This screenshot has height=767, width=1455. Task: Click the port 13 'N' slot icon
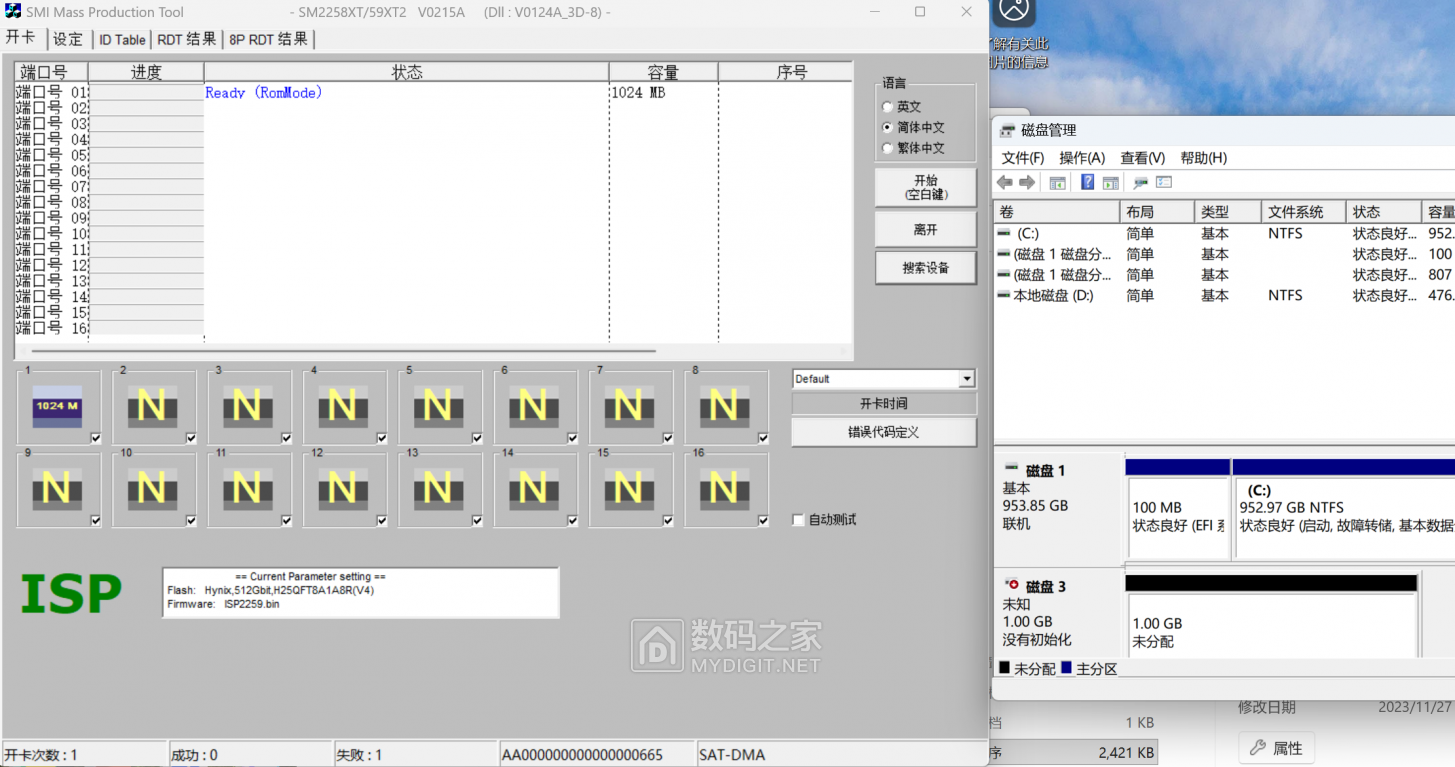pyautogui.click(x=438, y=490)
